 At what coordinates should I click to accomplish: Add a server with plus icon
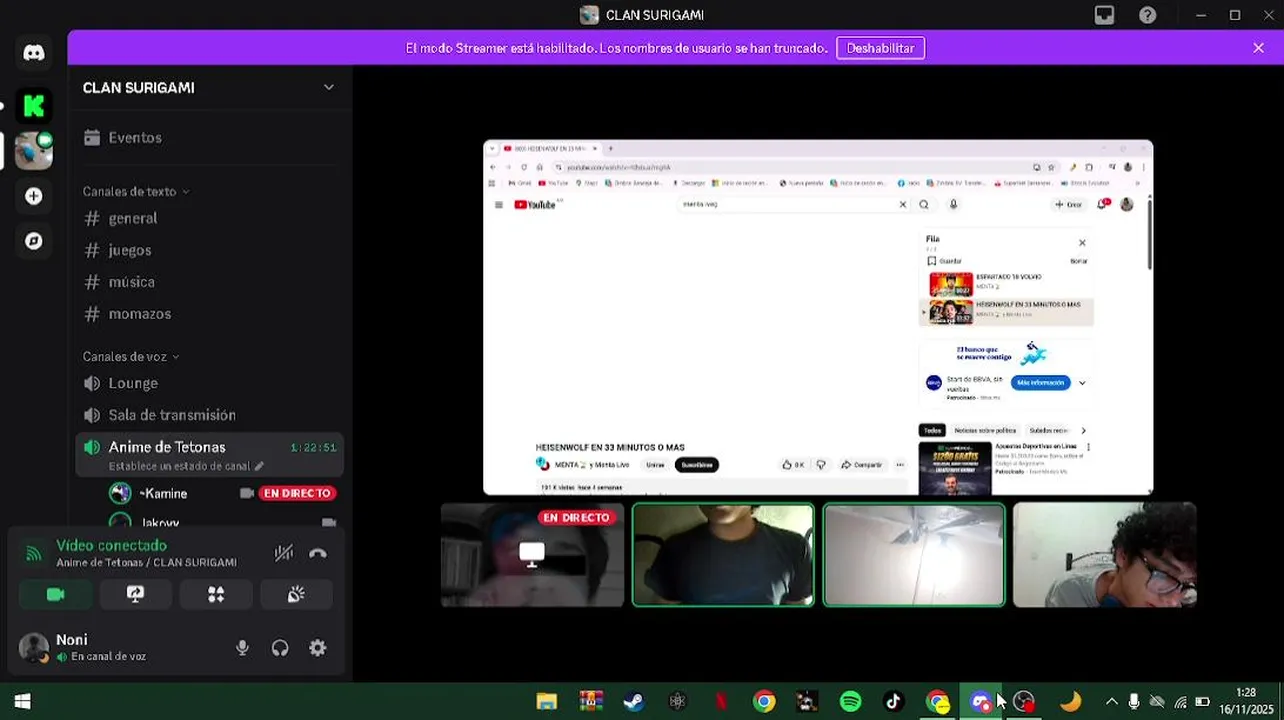click(34, 196)
